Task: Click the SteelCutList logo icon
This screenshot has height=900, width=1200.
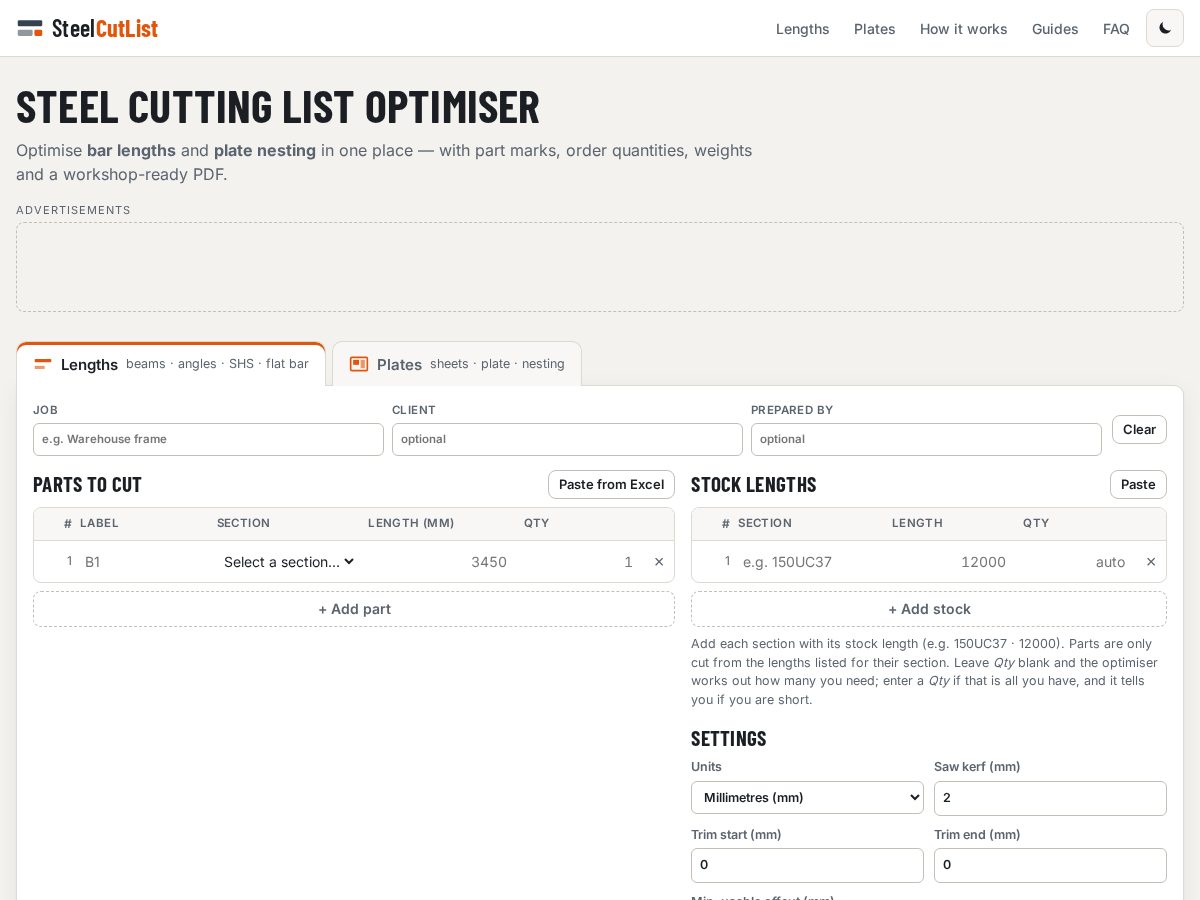Action: 30,28
